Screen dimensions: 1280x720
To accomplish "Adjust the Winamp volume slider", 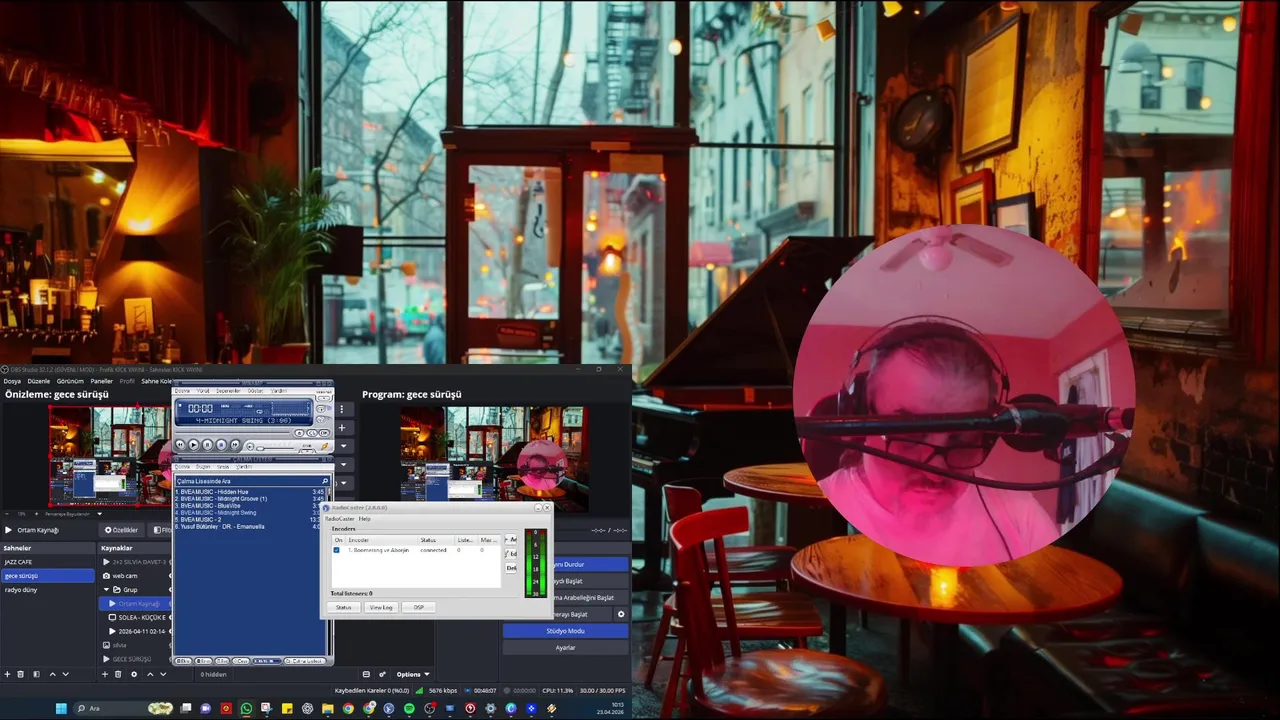I will coord(275,449).
